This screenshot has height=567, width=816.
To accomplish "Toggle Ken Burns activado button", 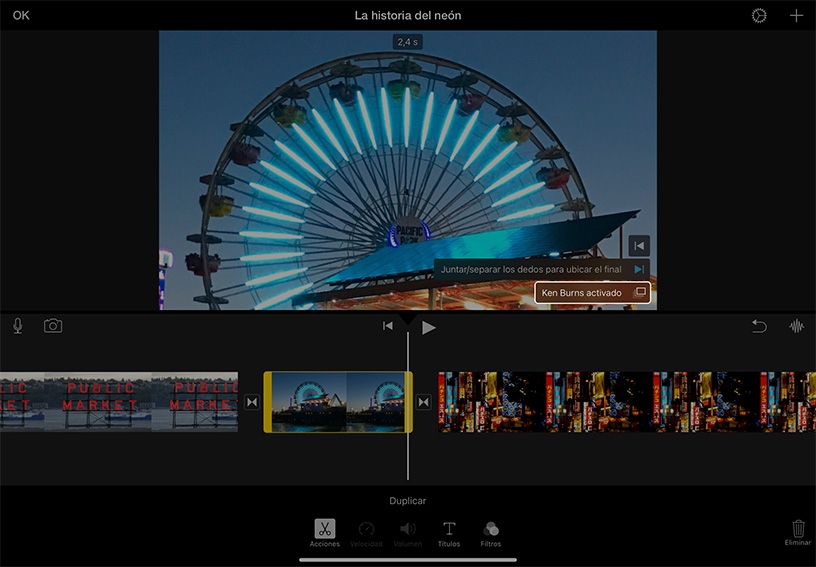I will [592, 293].
